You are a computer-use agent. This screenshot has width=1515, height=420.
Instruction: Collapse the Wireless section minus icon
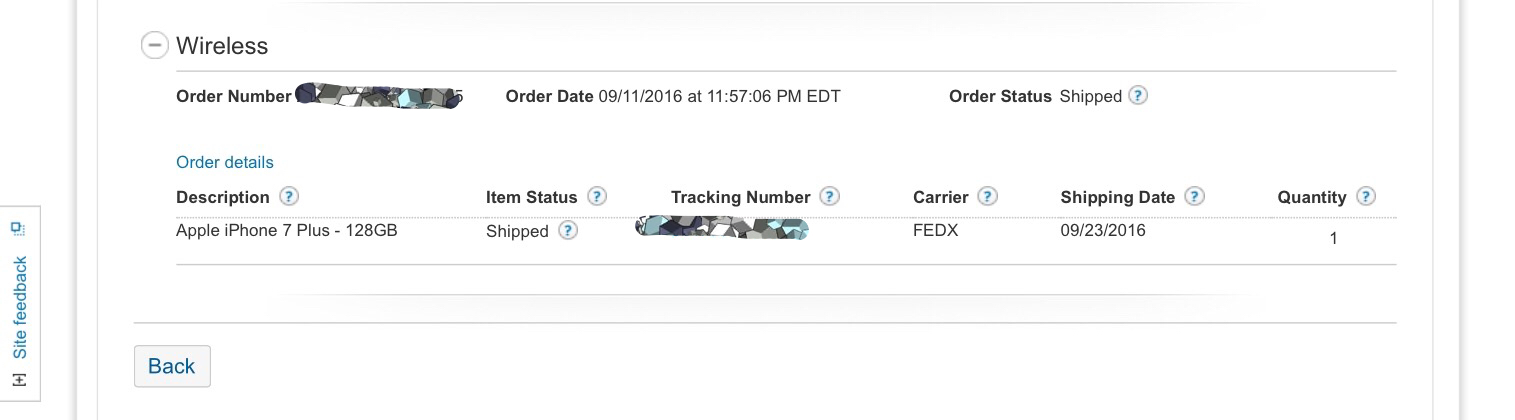coord(154,45)
